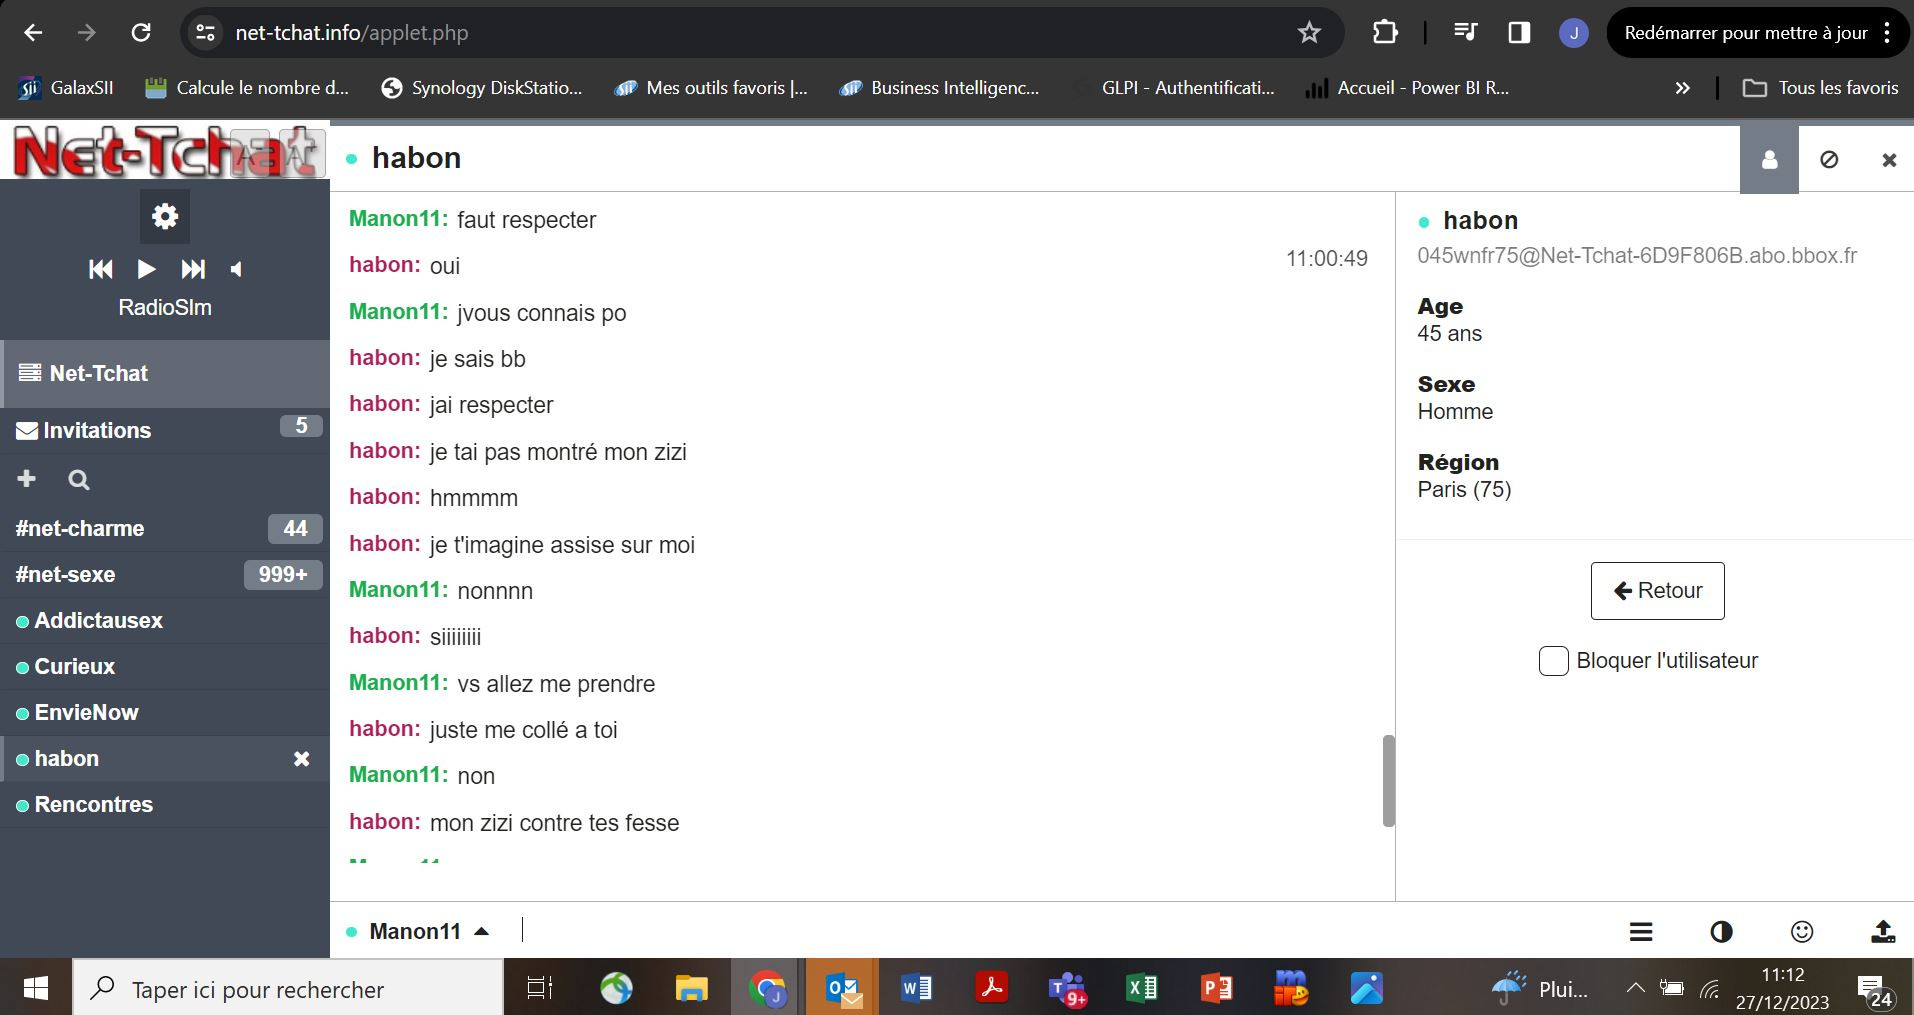Screen dimensions: 1914x1015
Task: Open the emoji smiley picker
Action: click(x=1802, y=932)
